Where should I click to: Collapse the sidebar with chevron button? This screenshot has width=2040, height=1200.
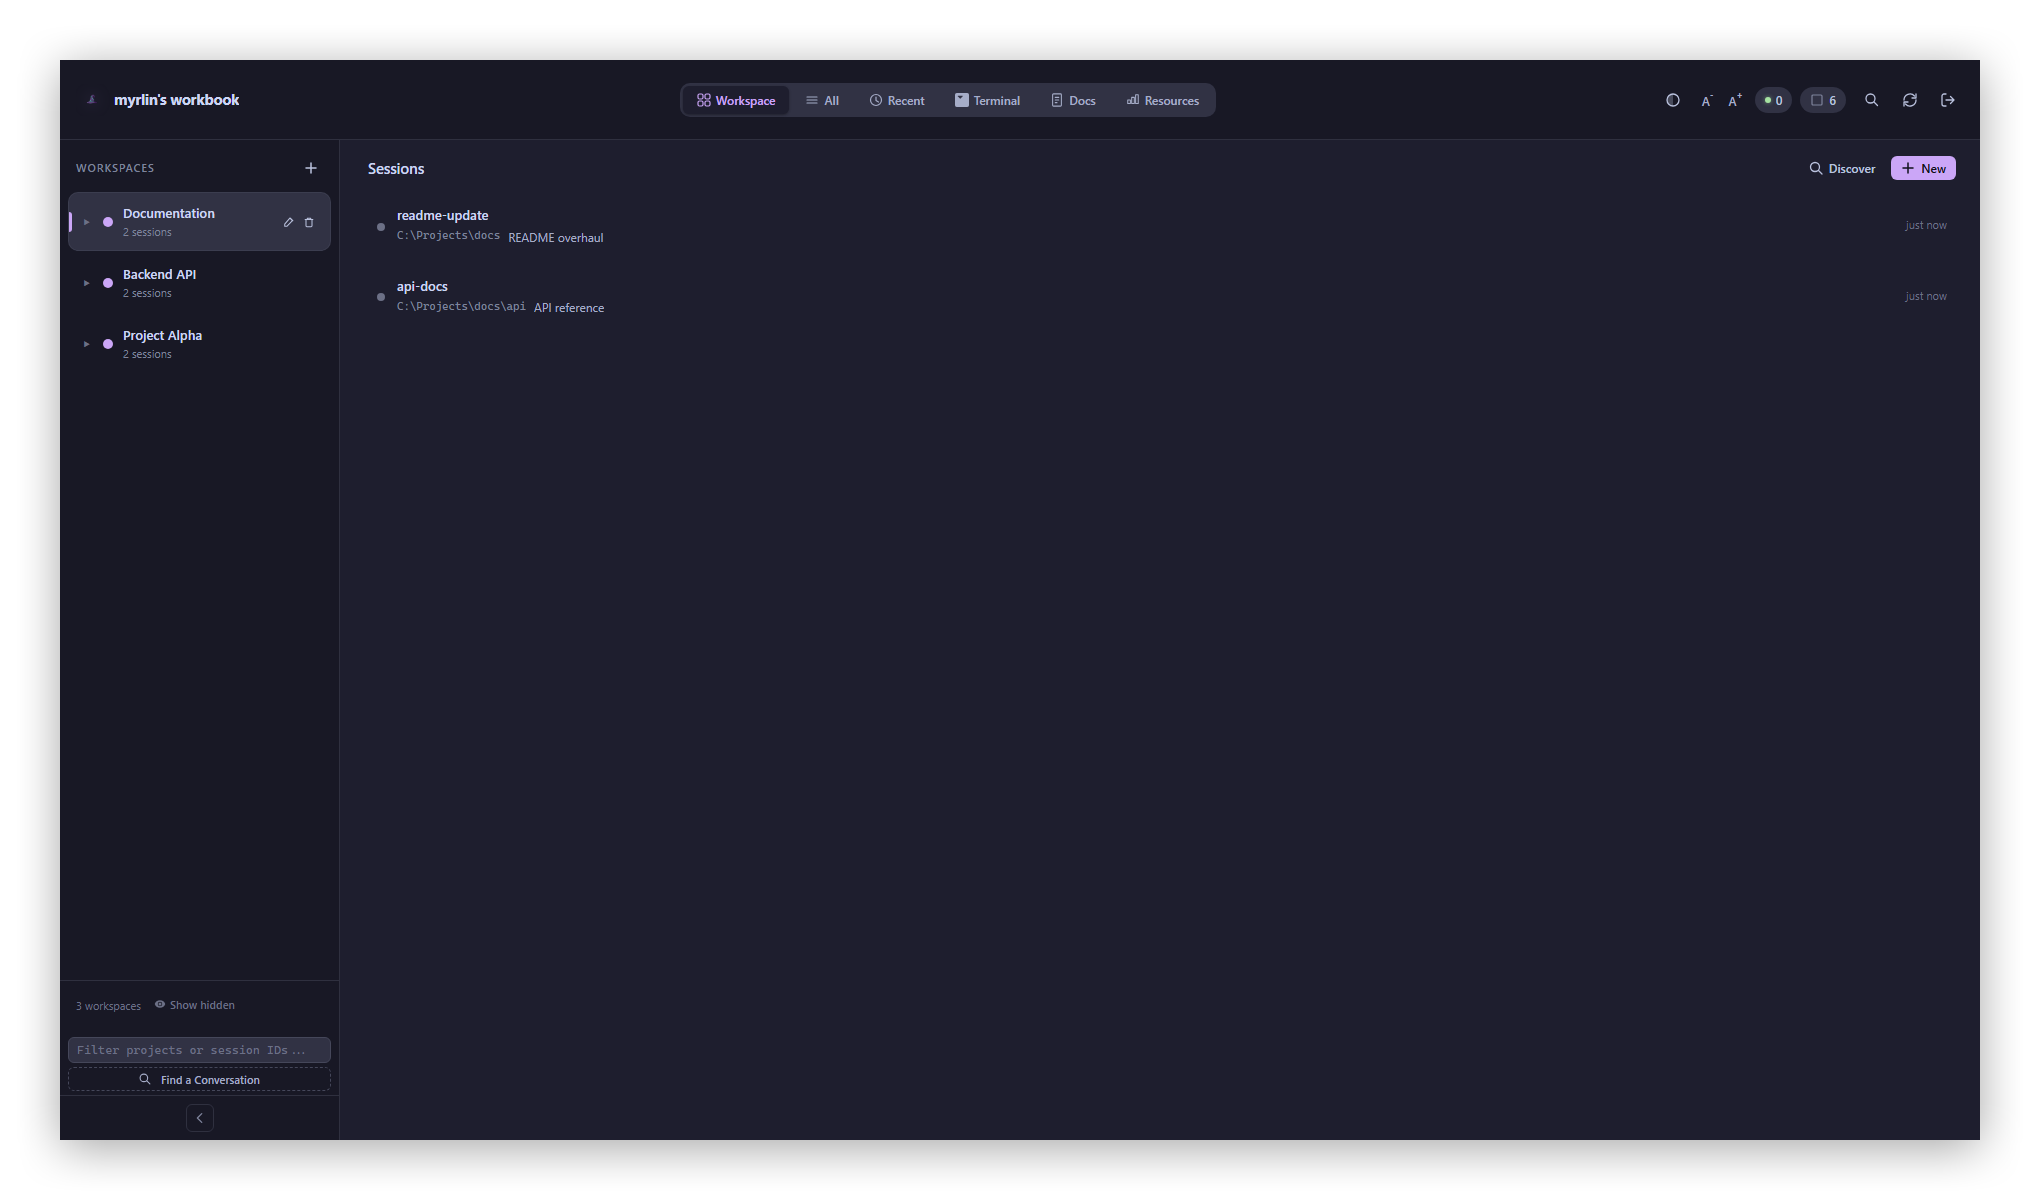200,1118
